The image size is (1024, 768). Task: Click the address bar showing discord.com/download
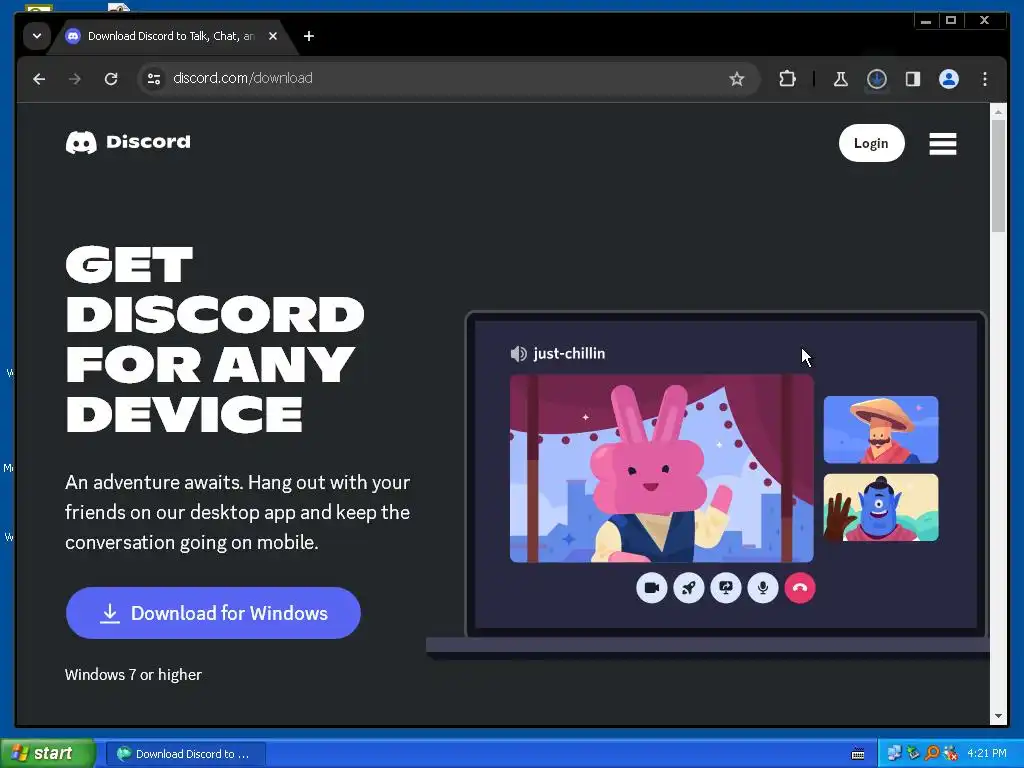pyautogui.click(x=448, y=79)
